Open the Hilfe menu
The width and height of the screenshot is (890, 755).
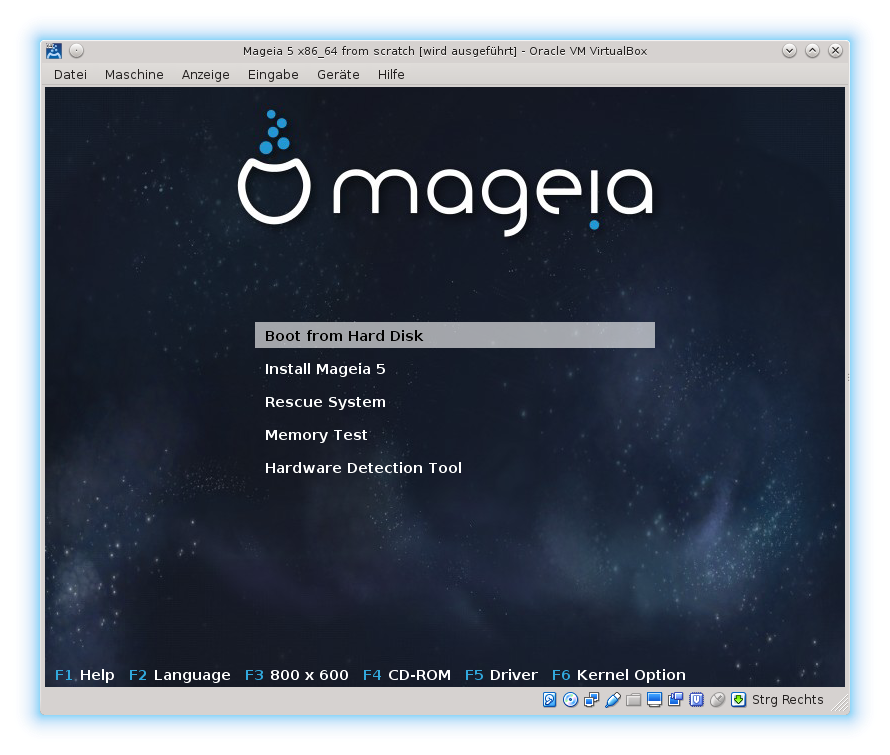pos(391,74)
